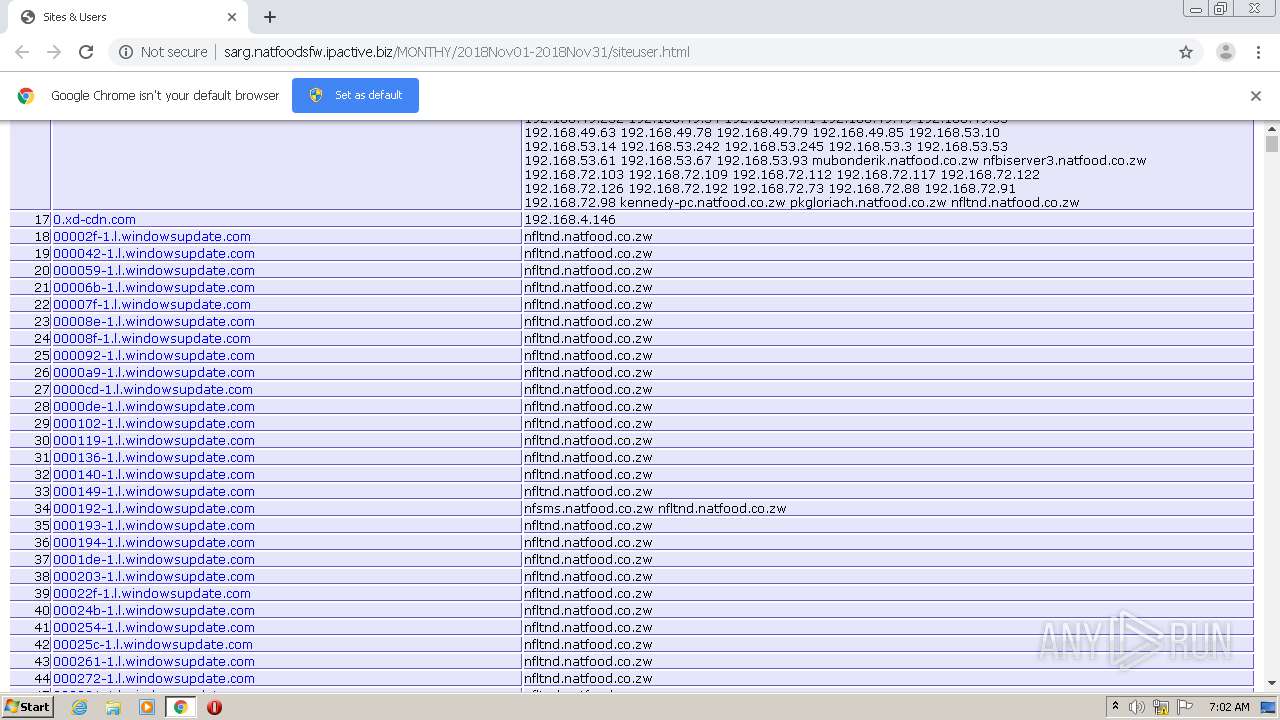The height and width of the screenshot is (720, 1280).
Task: Open 000192-1.l.windowsupdate.com link
Action: pos(154,508)
